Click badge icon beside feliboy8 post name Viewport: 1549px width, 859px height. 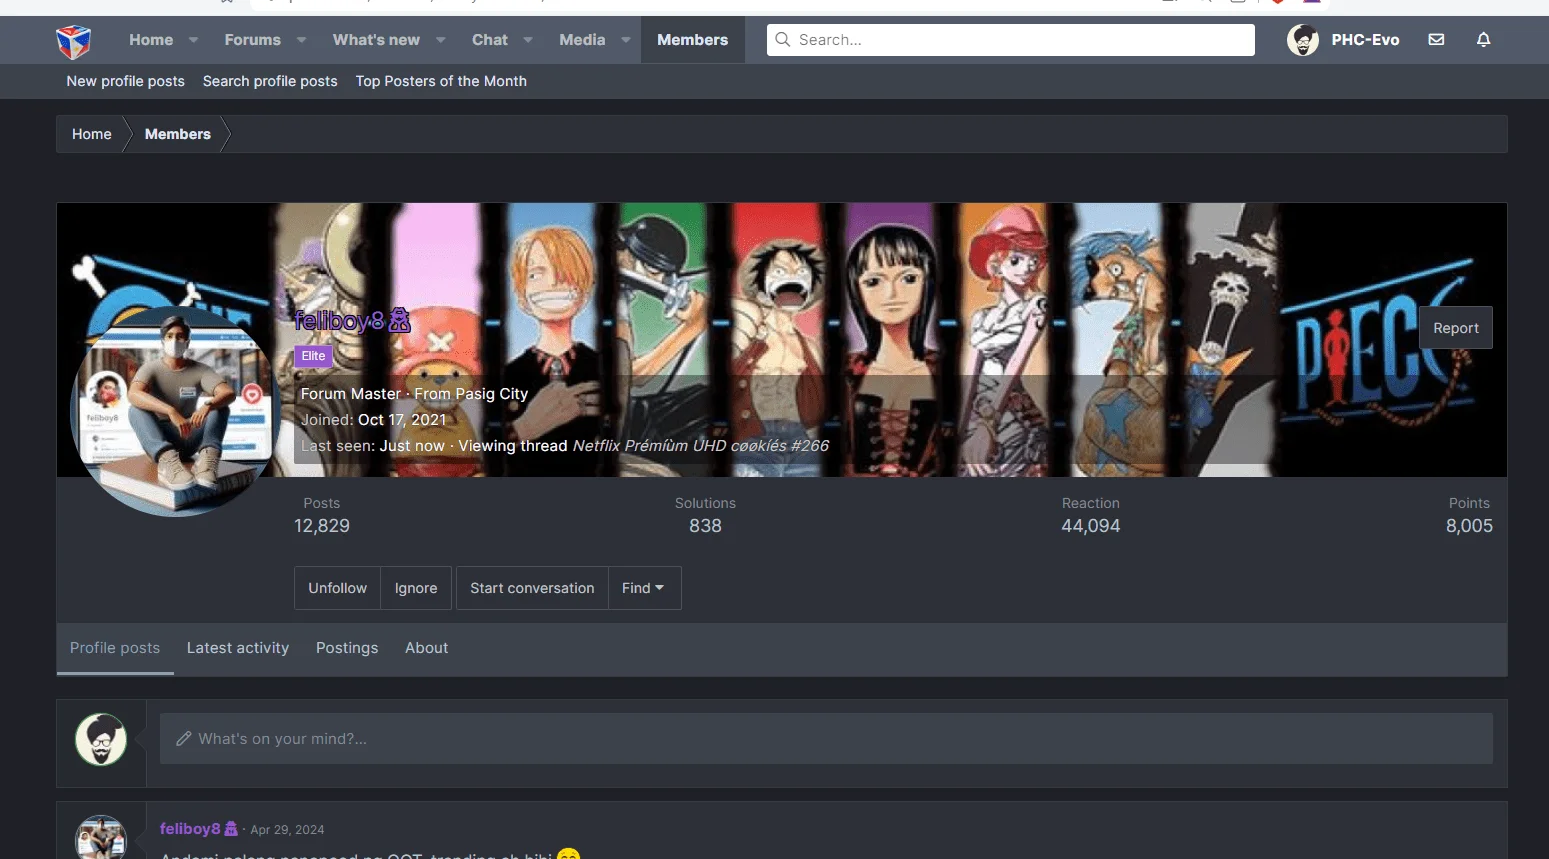231,829
